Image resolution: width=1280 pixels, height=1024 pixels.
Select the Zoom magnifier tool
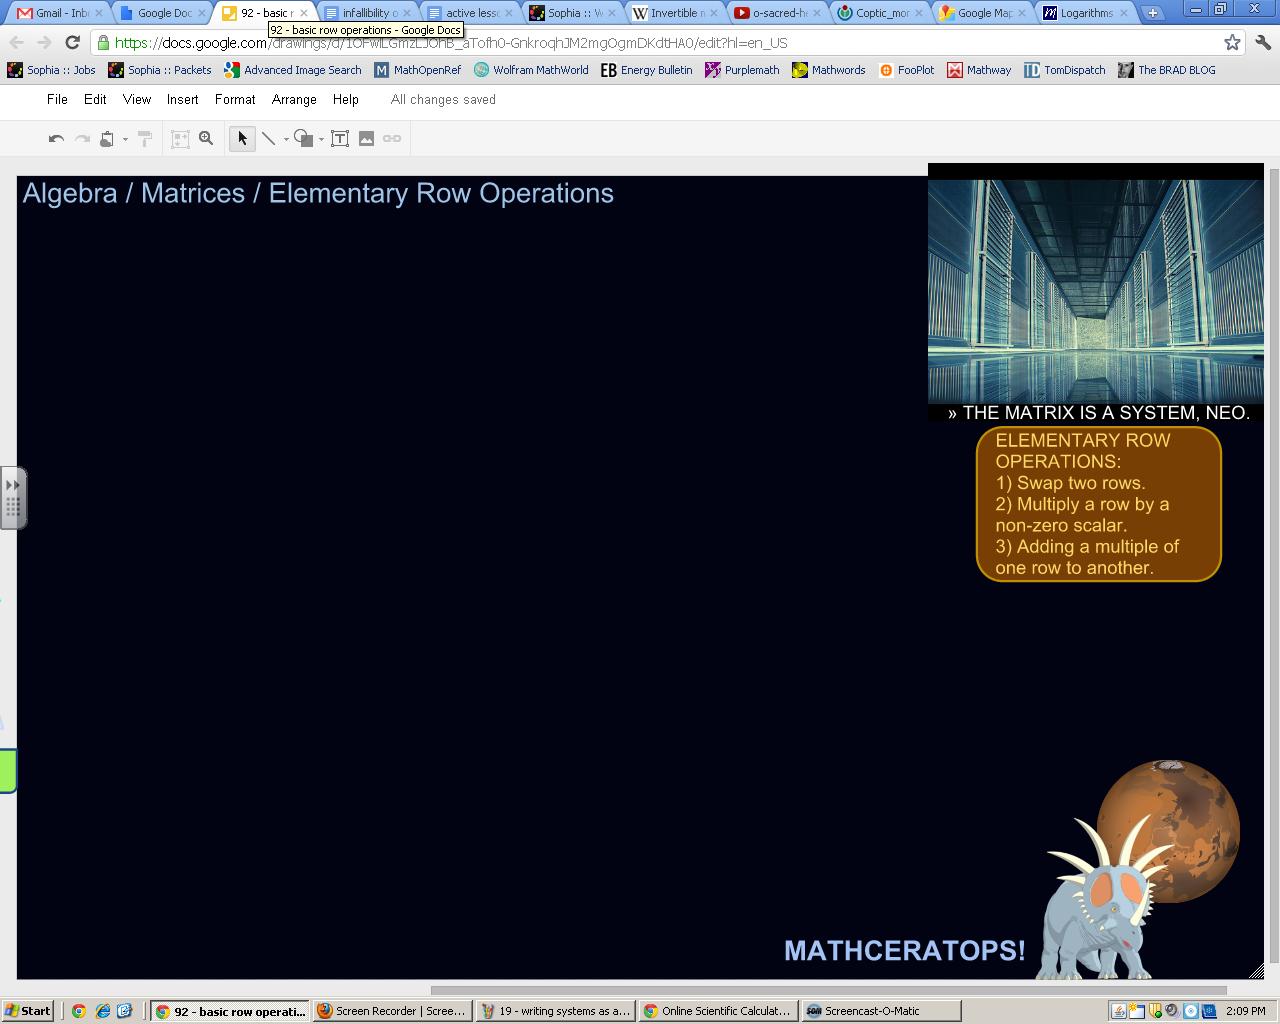click(x=206, y=139)
